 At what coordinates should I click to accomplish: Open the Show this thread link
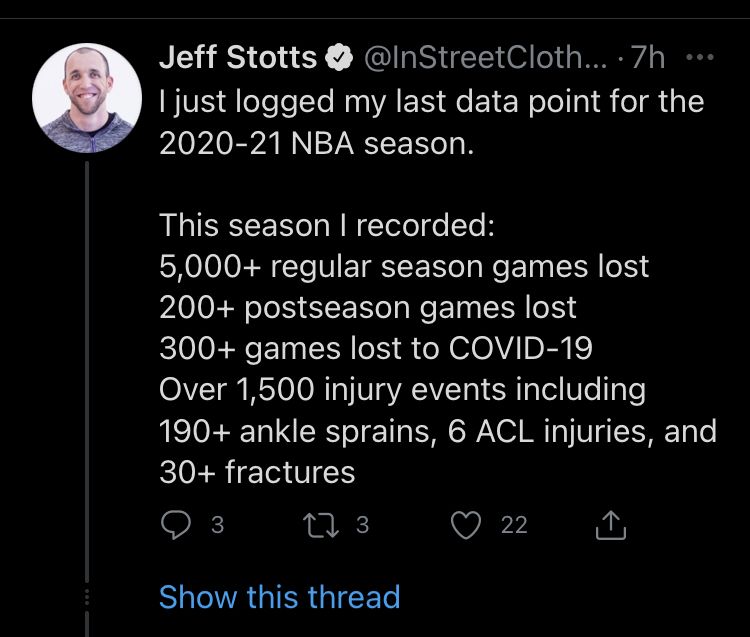tap(279, 597)
